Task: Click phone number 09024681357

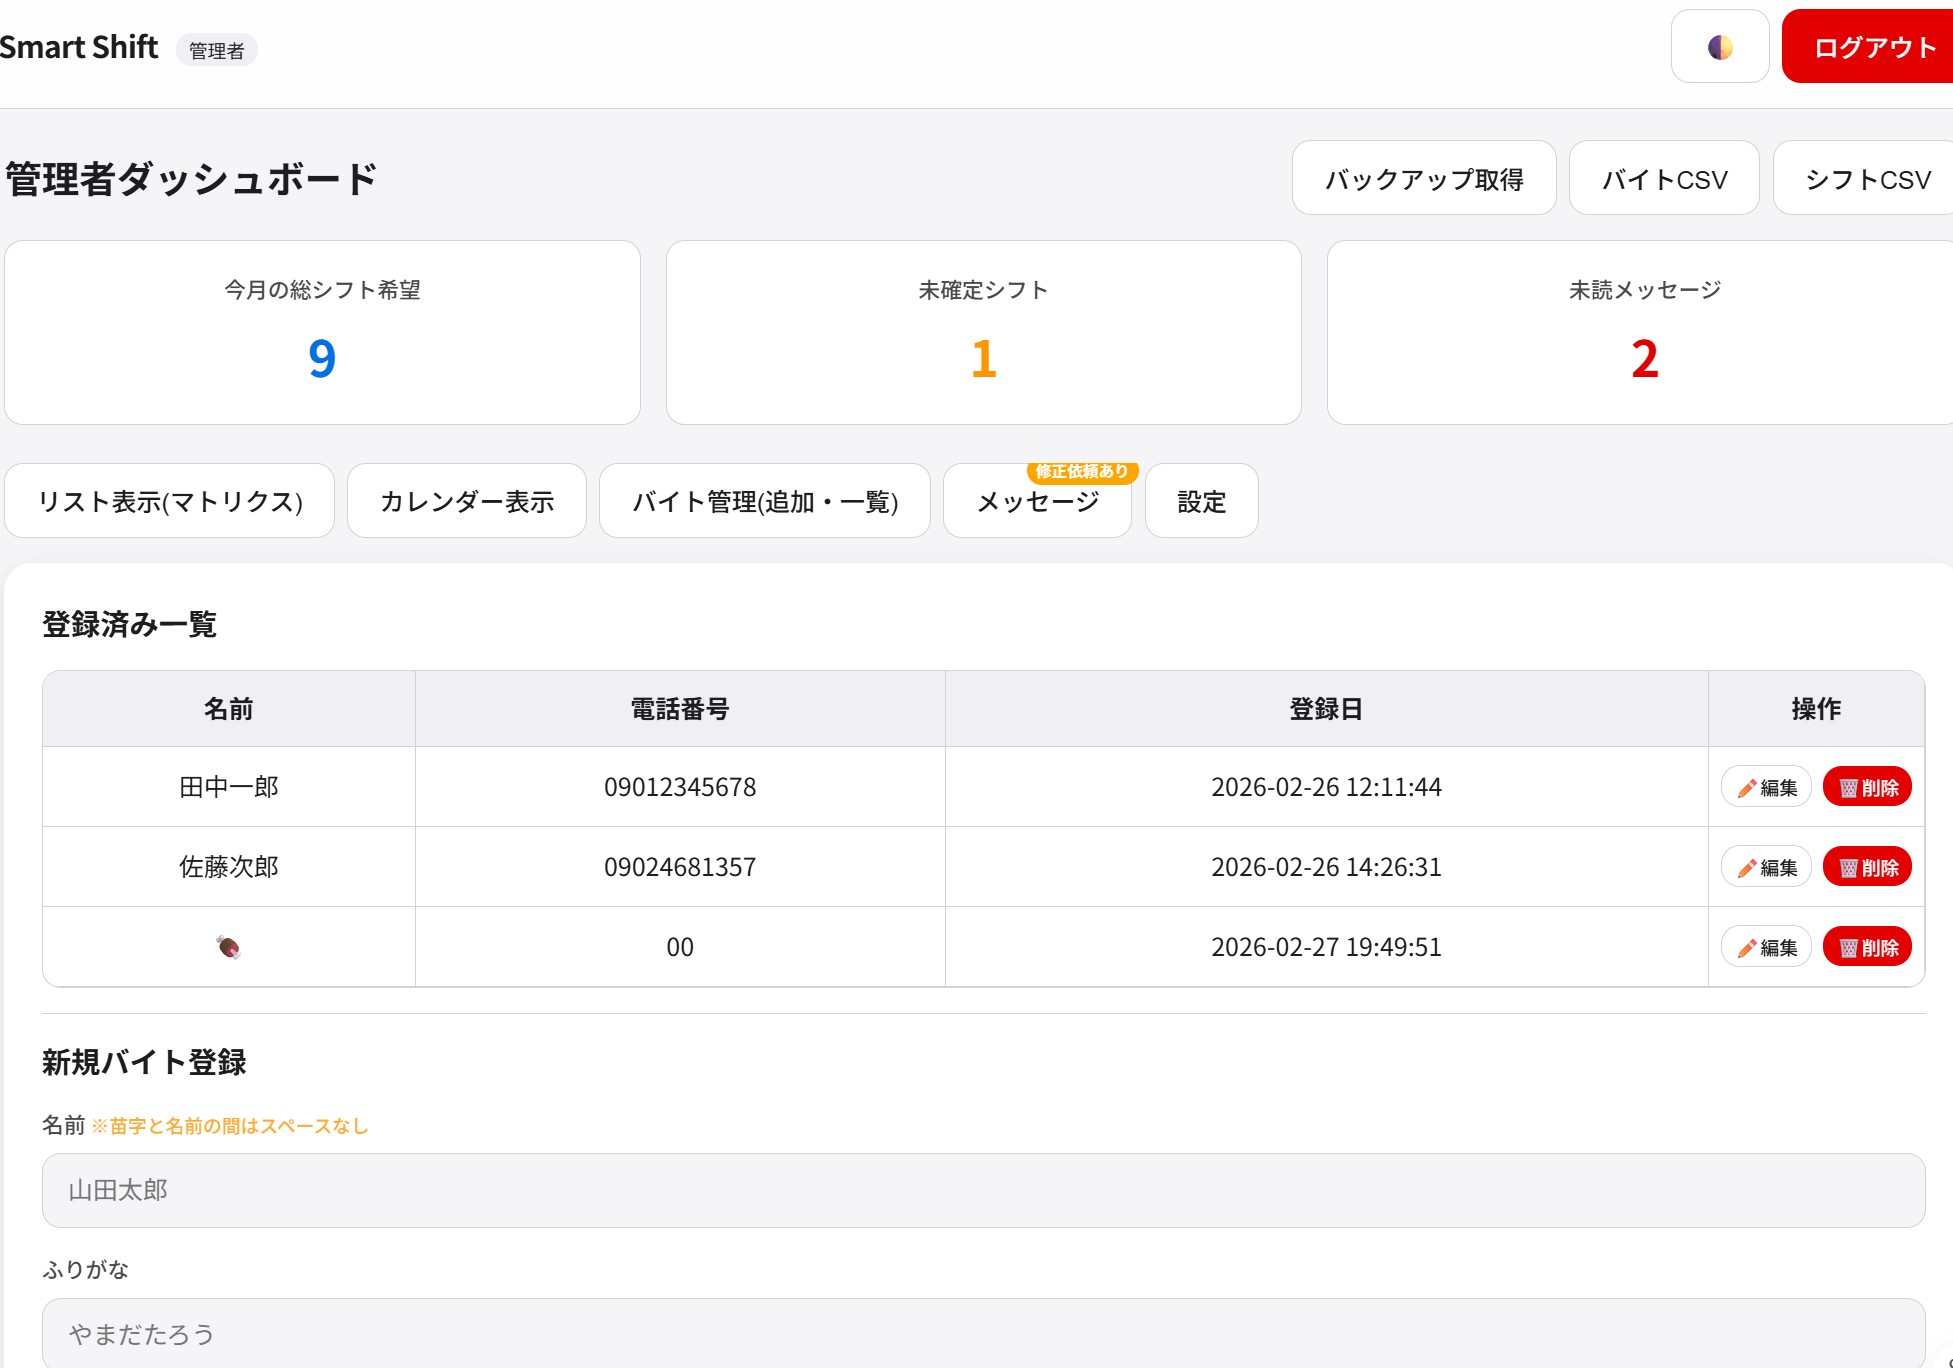Action: (680, 867)
